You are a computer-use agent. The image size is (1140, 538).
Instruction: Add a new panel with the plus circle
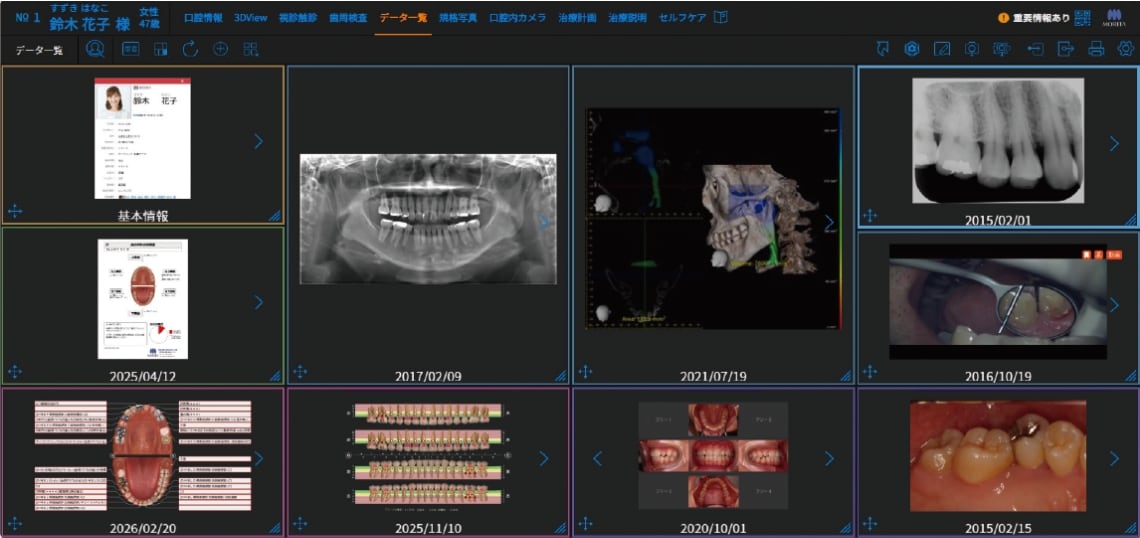tap(220, 49)
